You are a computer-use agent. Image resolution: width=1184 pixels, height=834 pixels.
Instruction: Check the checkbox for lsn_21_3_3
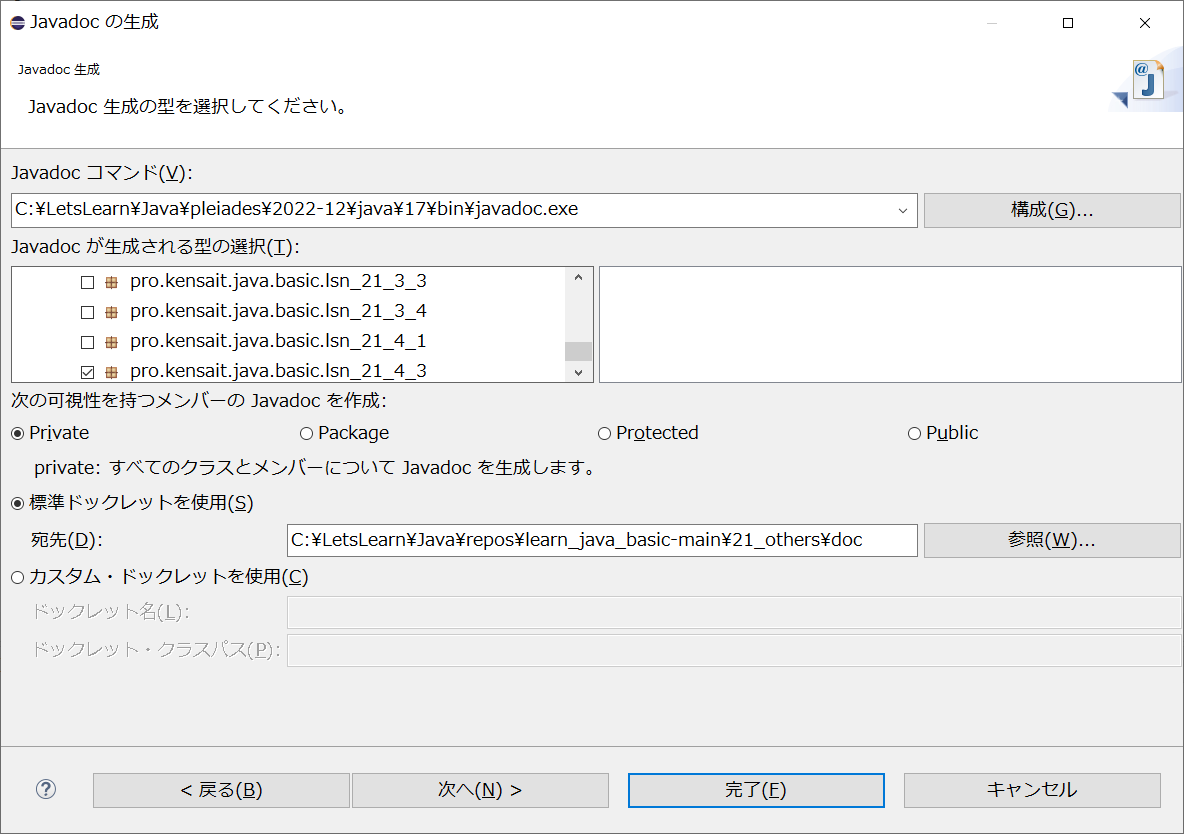coord(86,281)
